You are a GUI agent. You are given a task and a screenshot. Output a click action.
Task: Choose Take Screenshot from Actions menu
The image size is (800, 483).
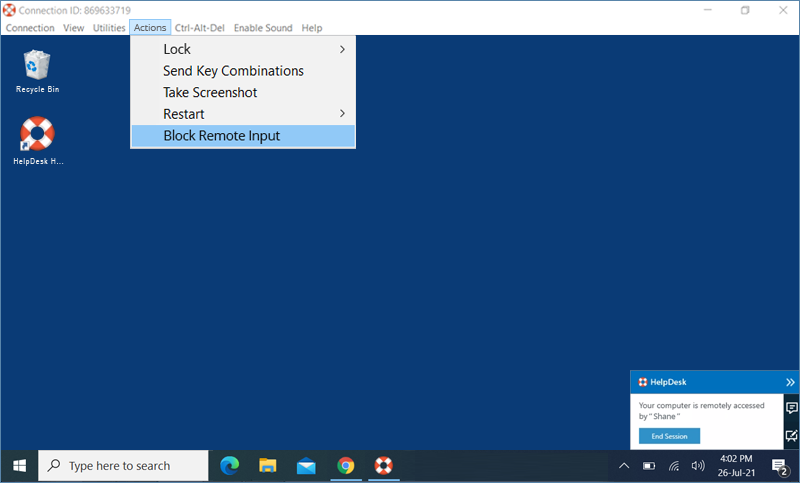(210, 92)
